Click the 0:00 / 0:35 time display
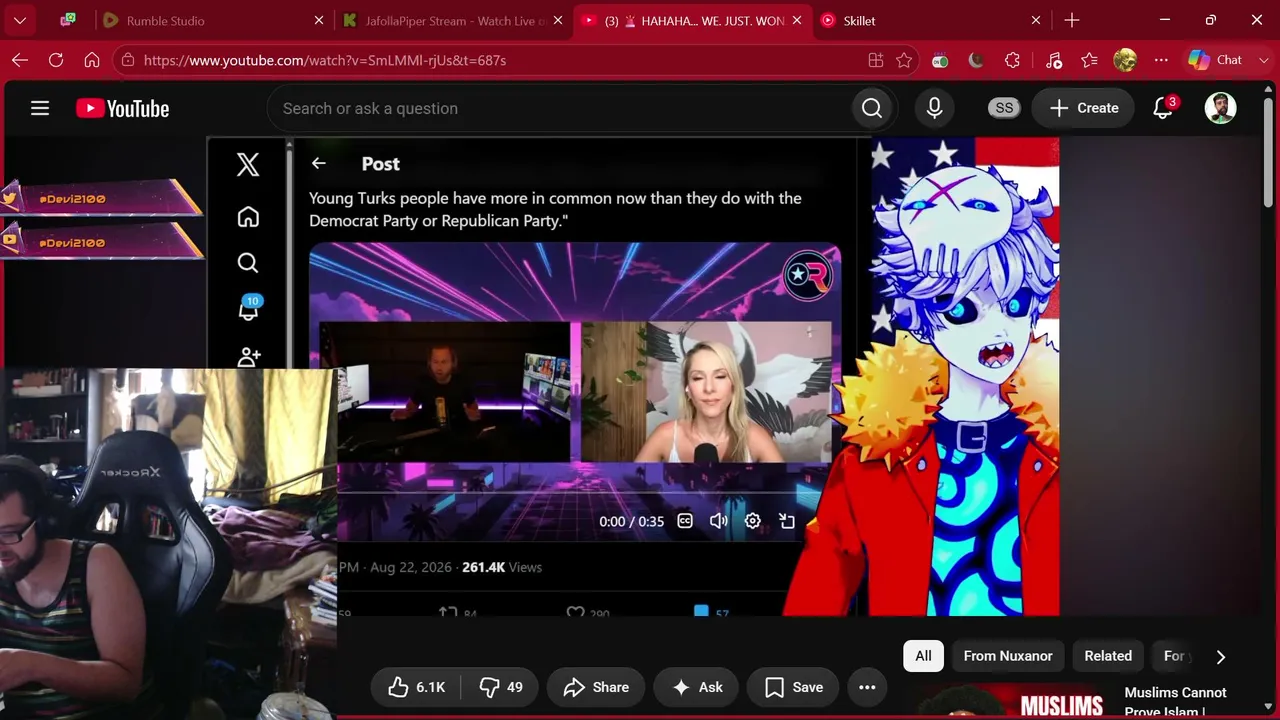This screenshot has height=720, width=1280. [631, 521]
